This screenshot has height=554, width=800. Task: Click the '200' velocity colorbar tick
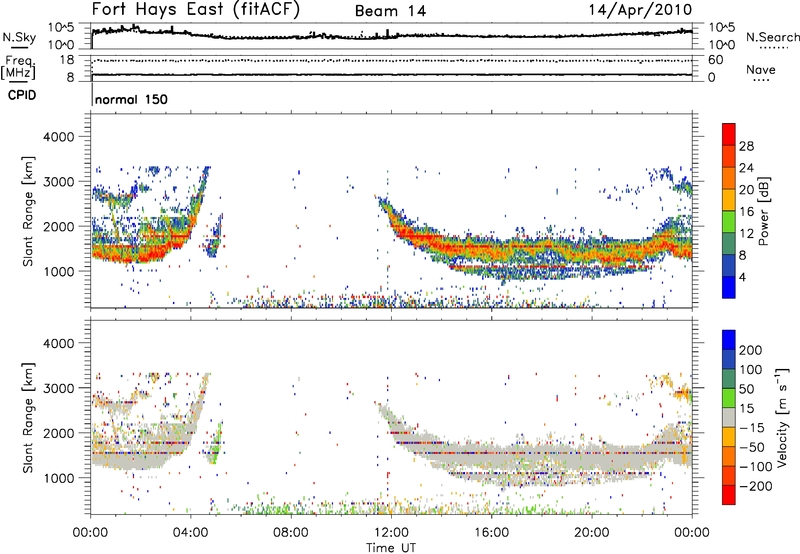tap(751, 350)
